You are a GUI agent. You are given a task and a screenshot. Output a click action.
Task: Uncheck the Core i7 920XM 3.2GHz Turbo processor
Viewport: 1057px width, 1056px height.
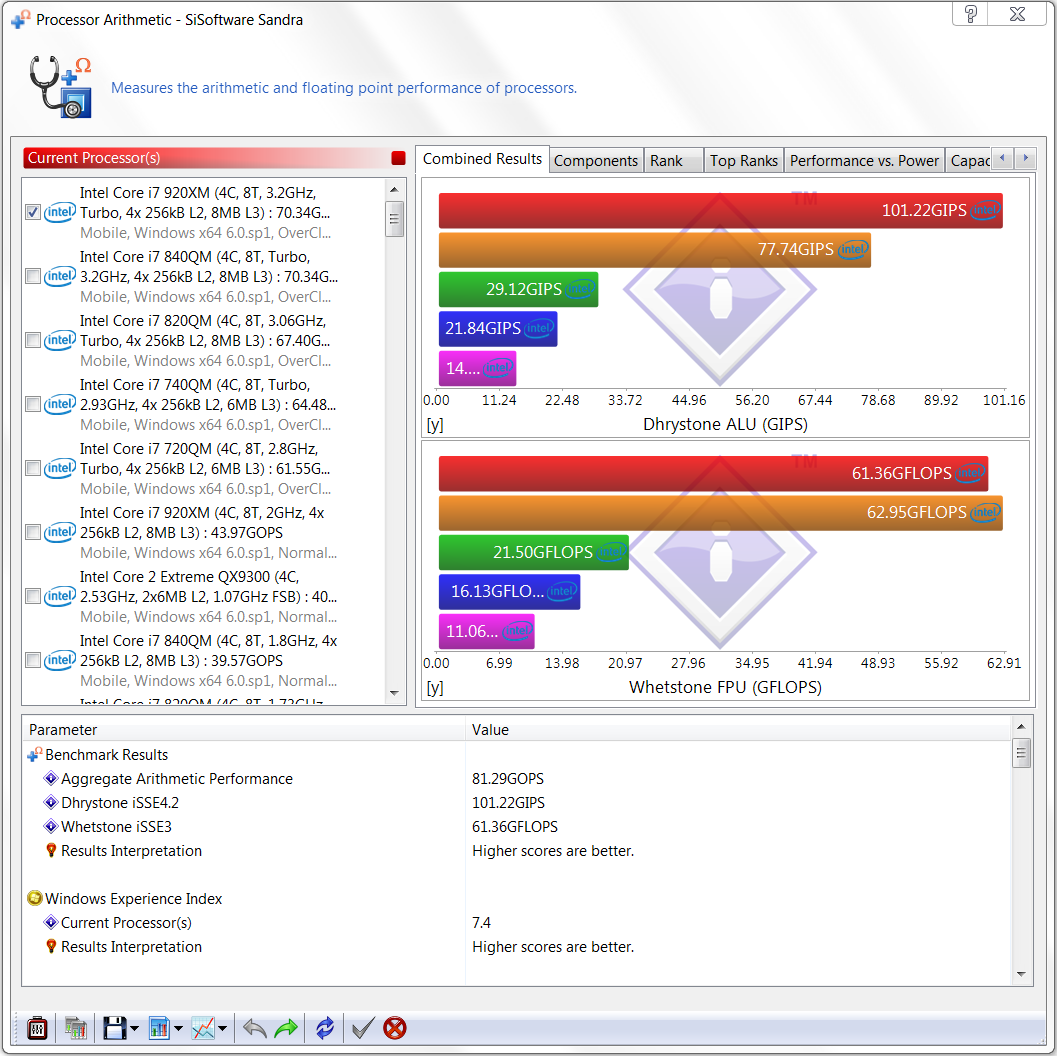point(33,212)
